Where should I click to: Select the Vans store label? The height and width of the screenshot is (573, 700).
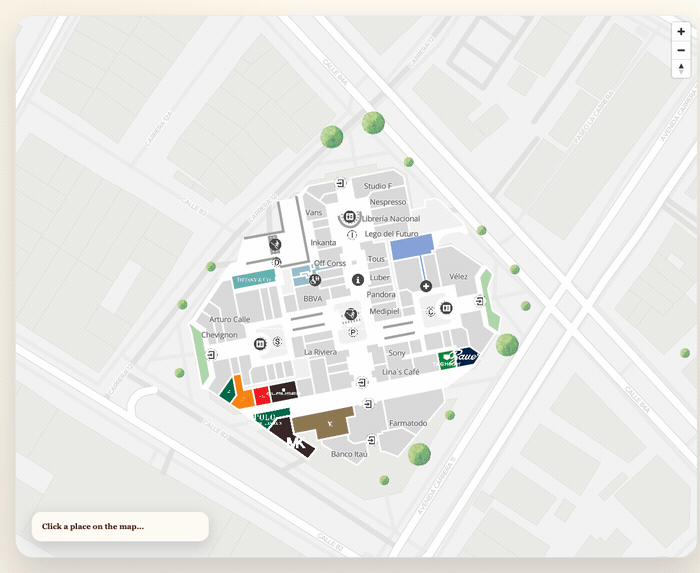(313, 212)
